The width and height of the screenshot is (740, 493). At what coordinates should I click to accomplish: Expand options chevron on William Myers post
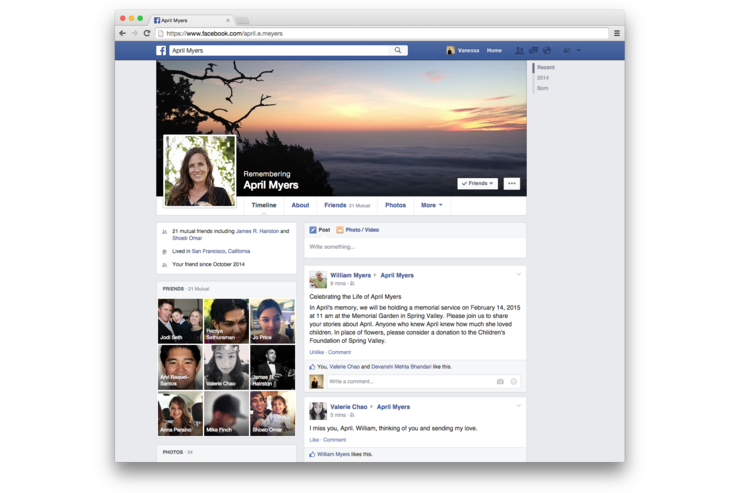tap(518, 274)
